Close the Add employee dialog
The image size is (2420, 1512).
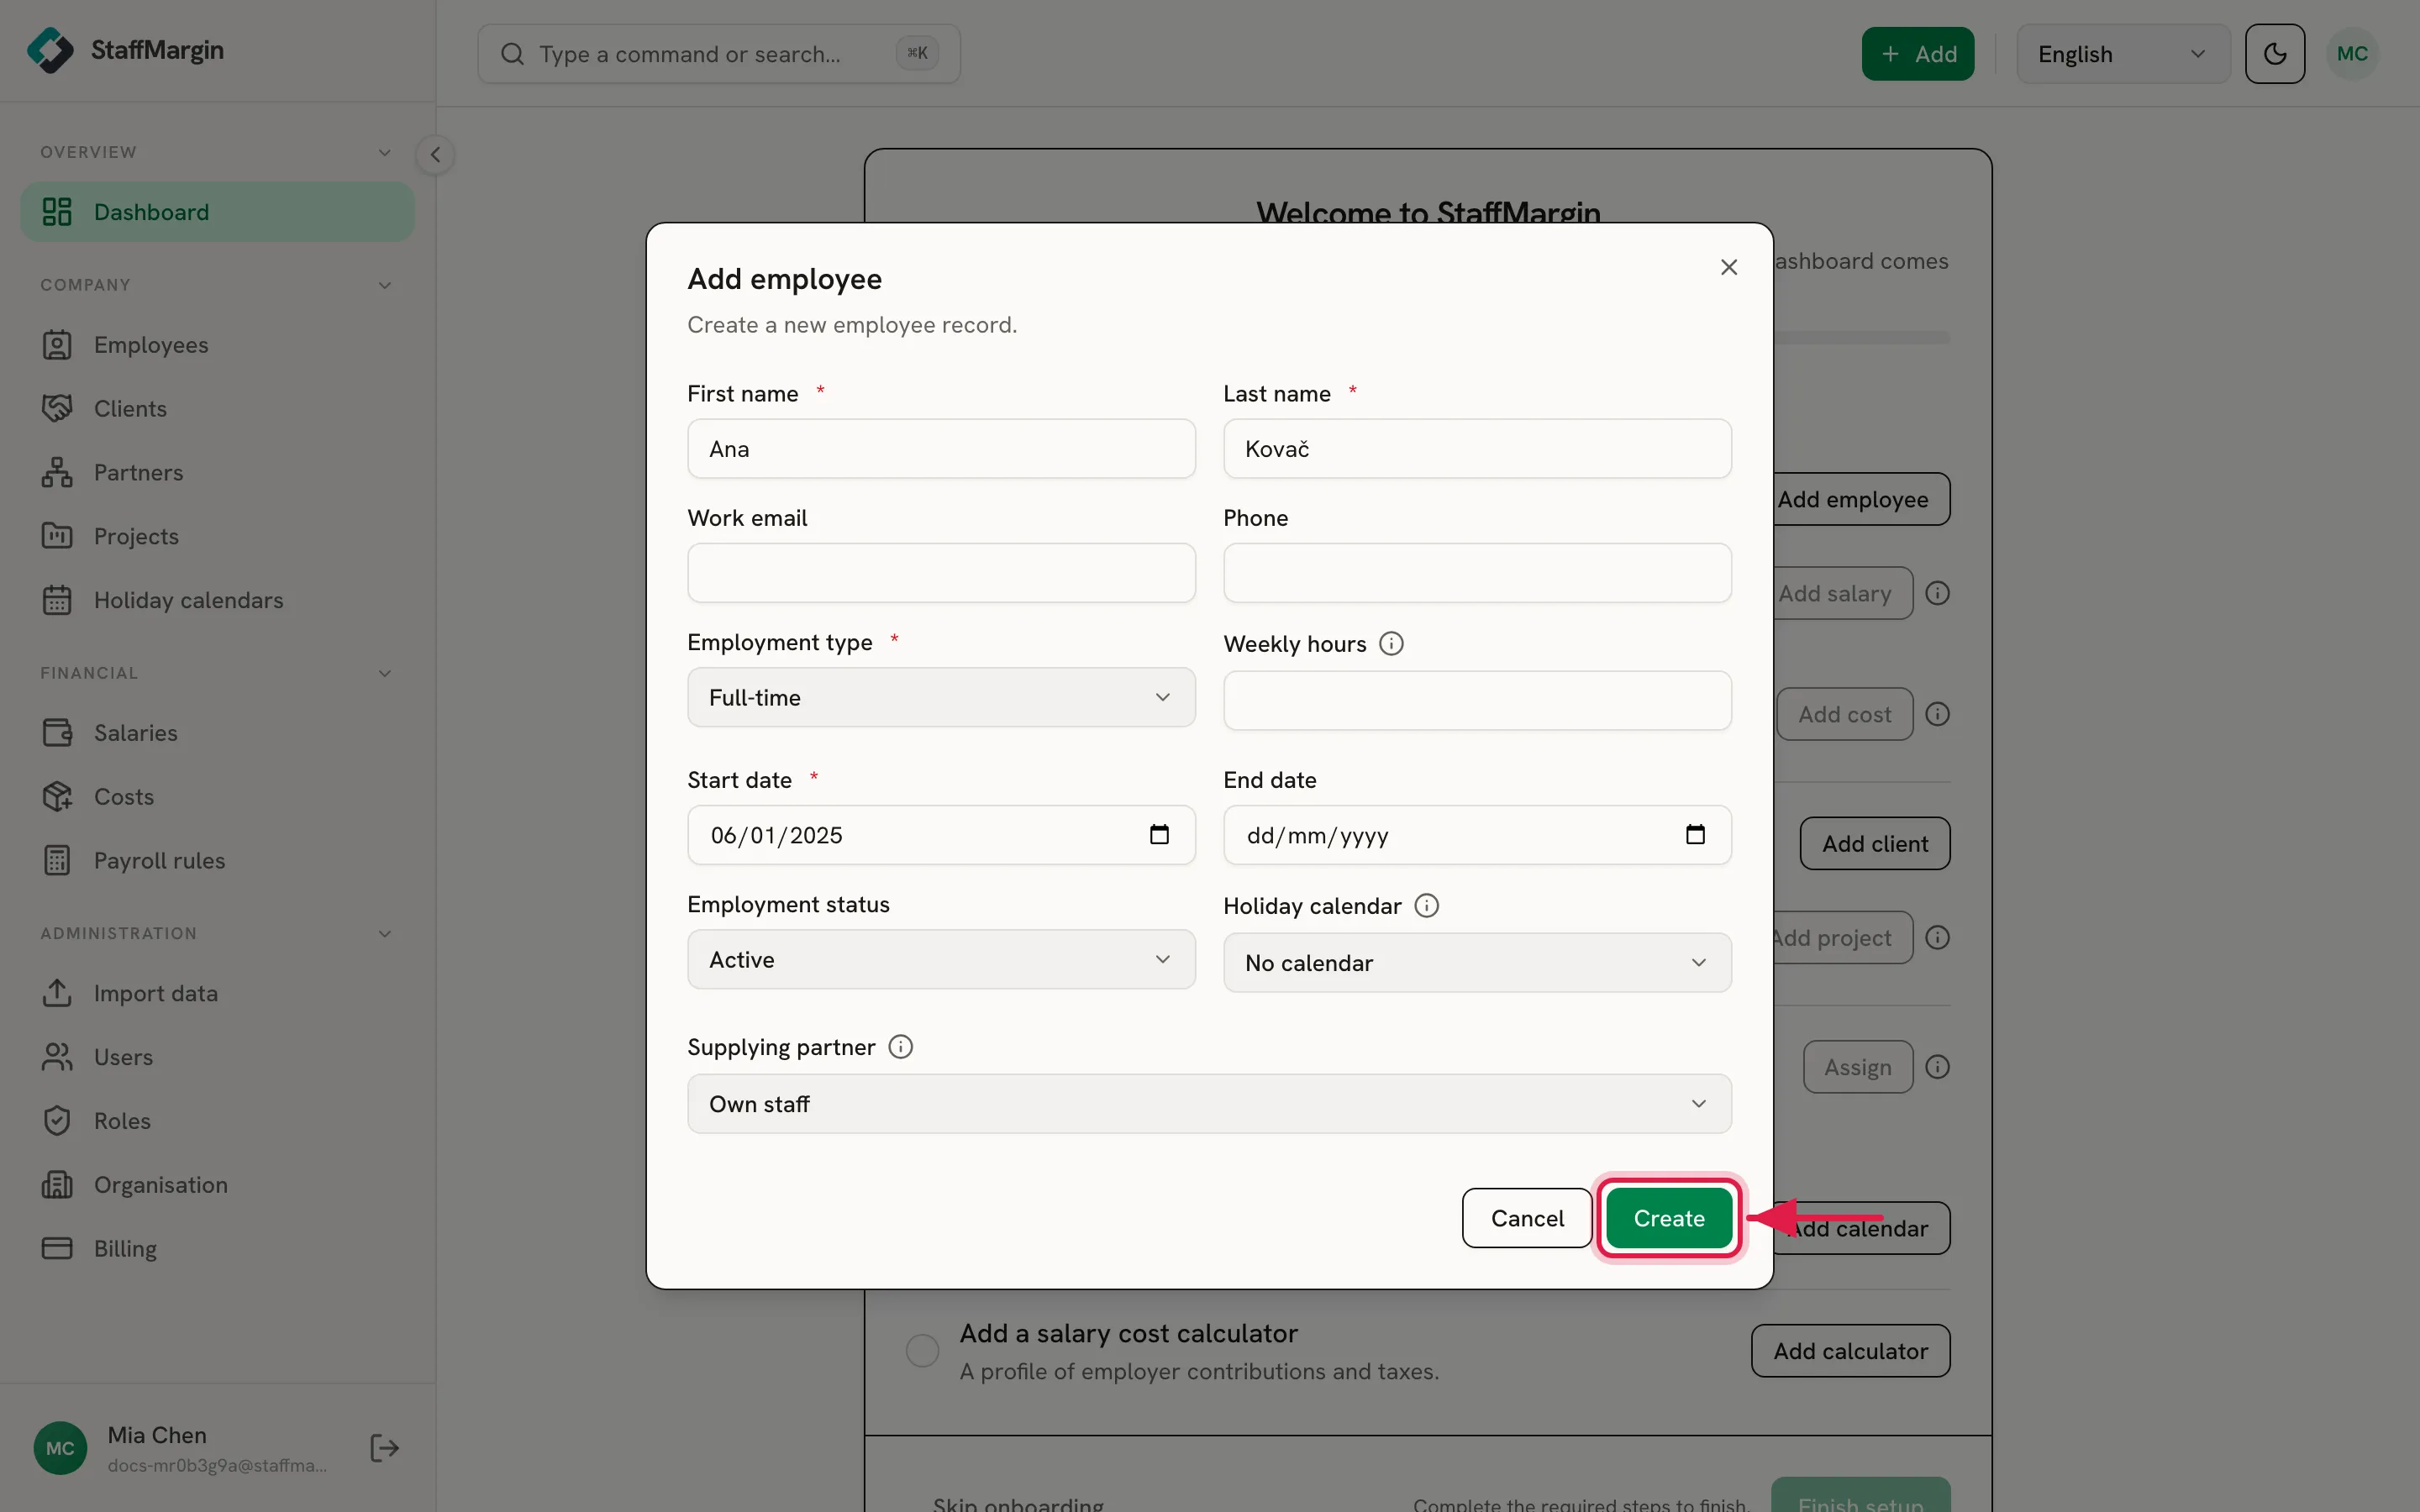[1729, 267]
